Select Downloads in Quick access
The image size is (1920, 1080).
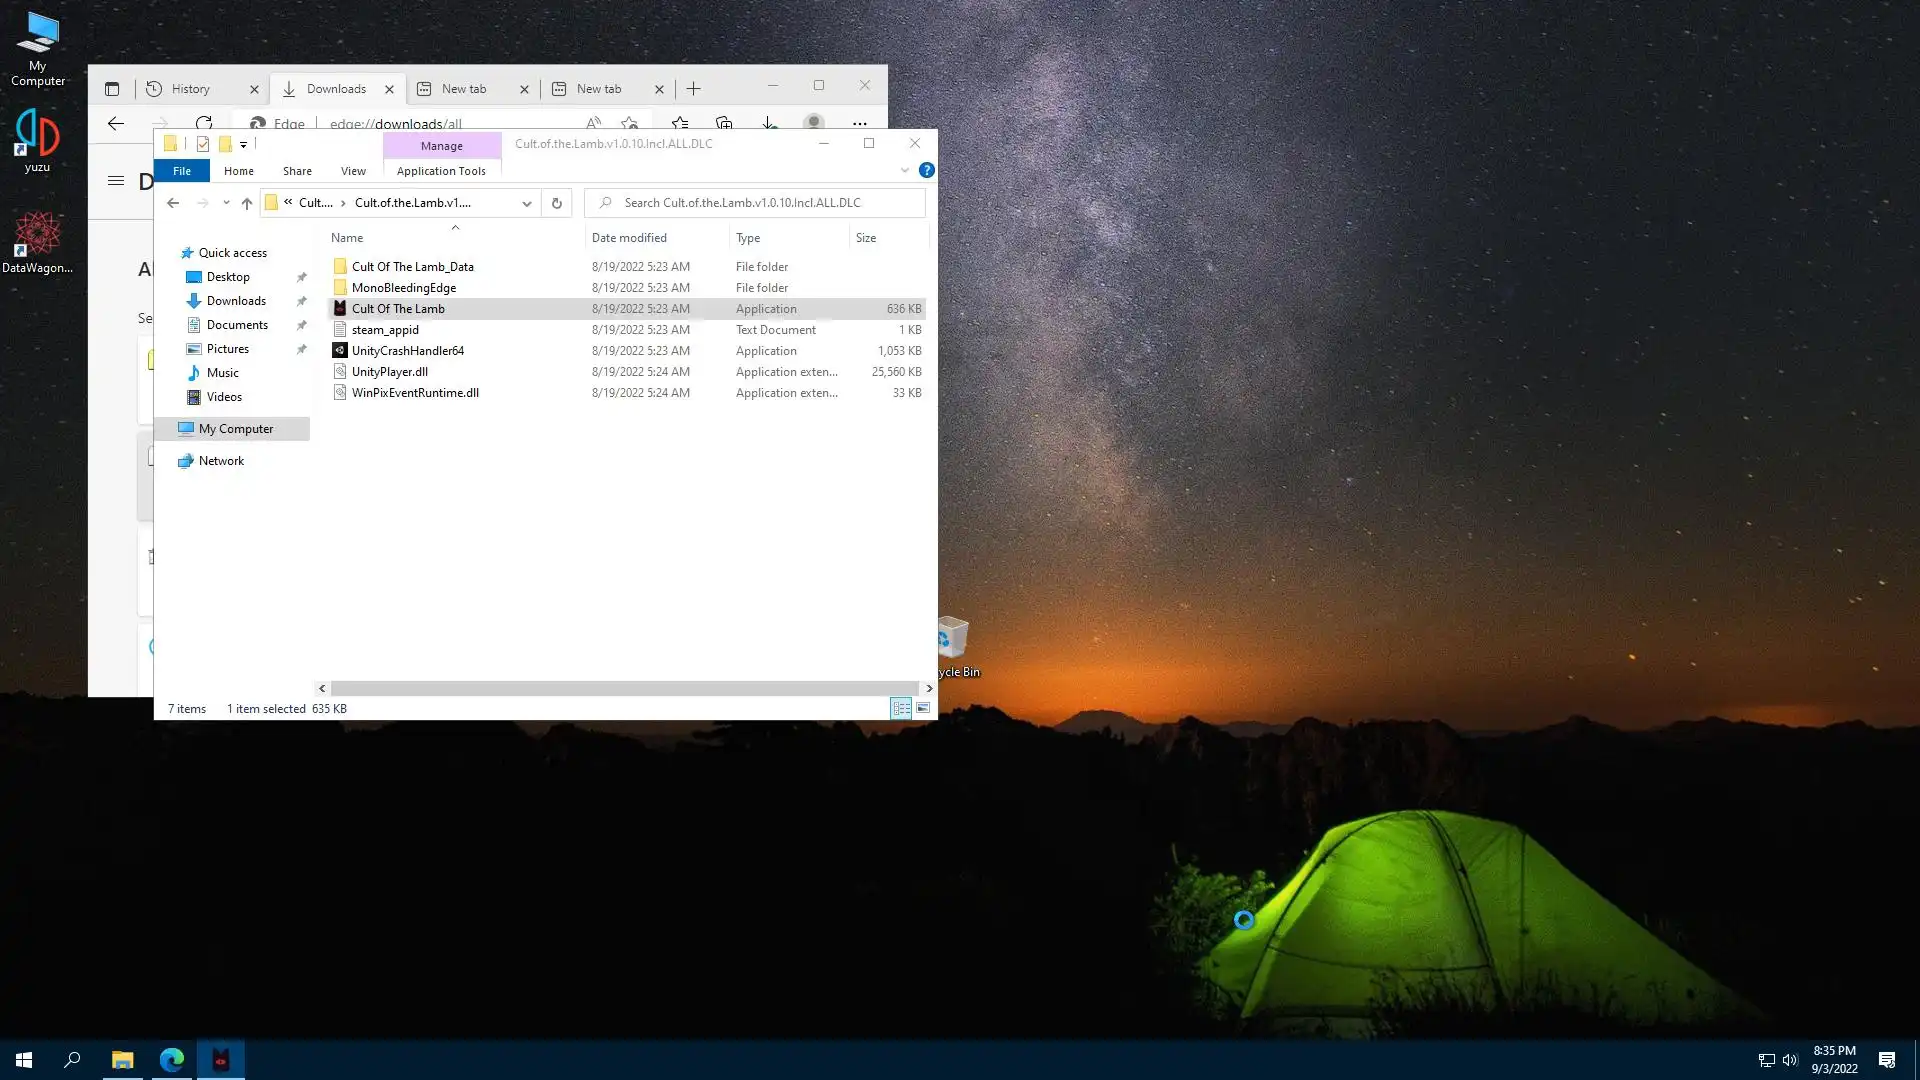click(236, 301)
